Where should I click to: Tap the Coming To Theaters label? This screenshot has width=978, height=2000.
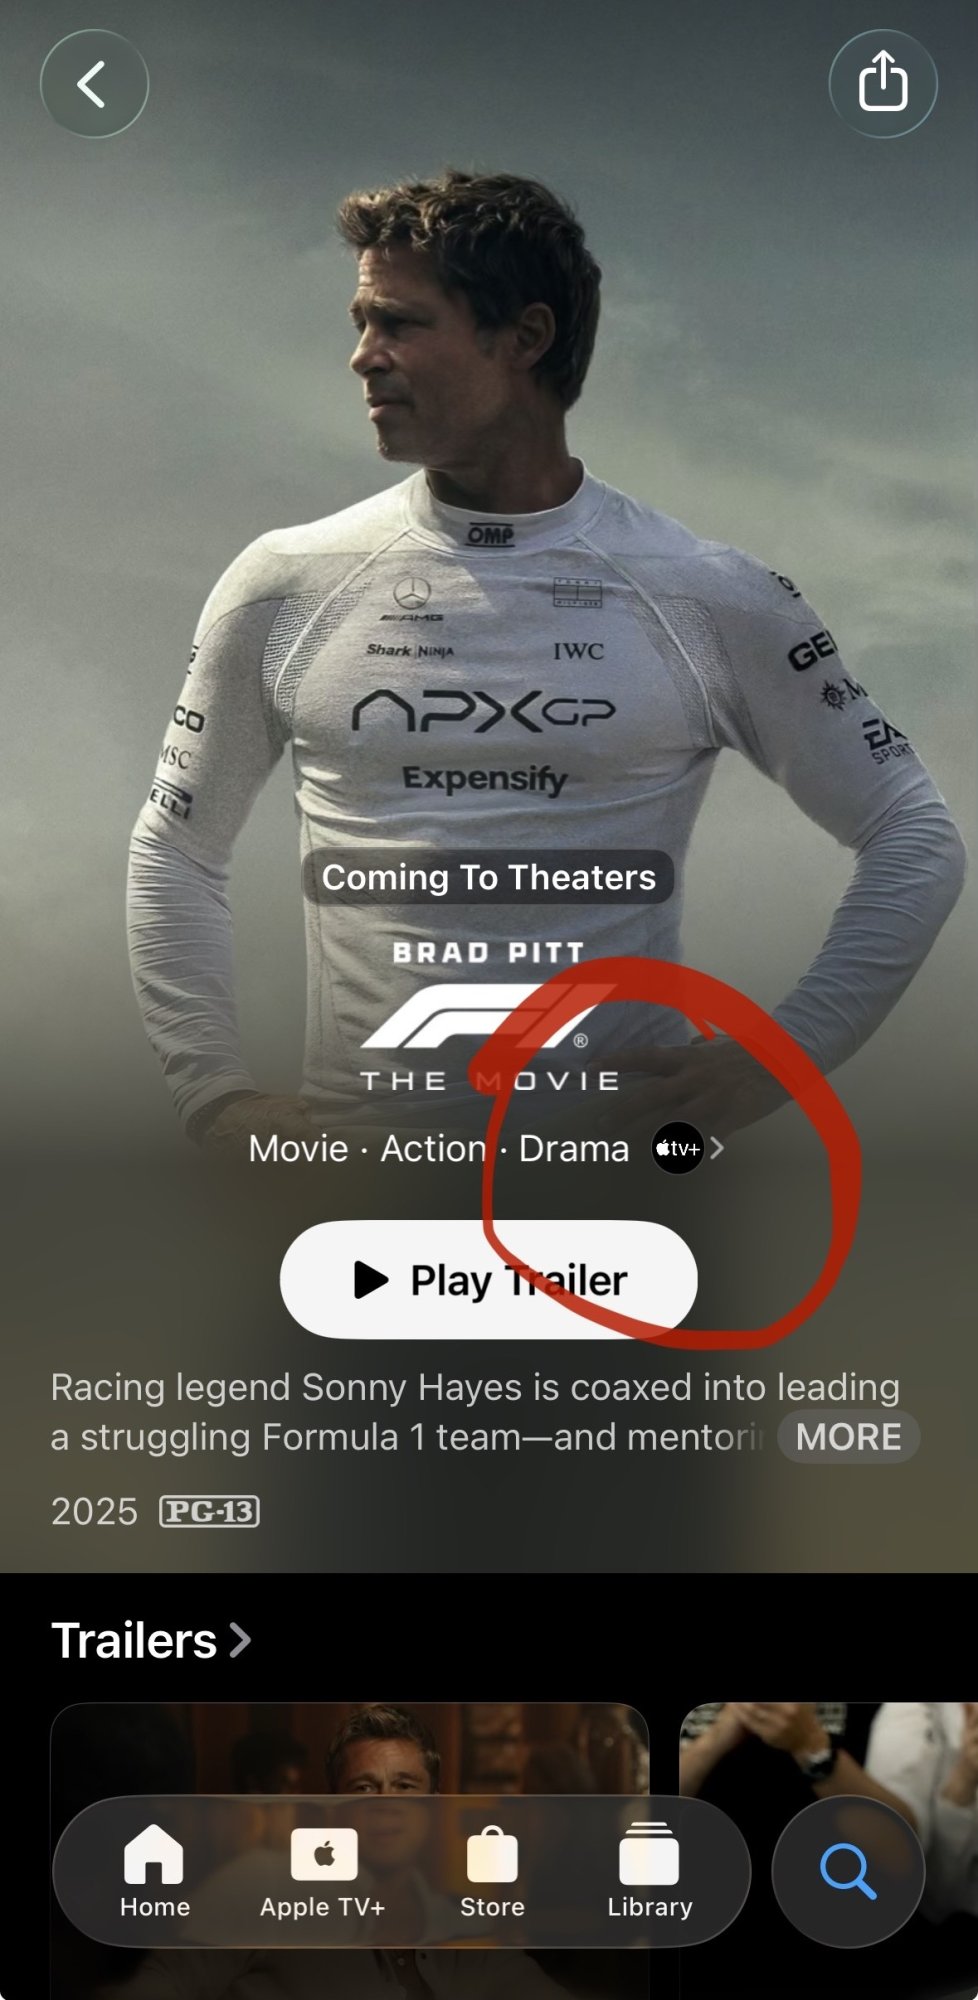point(488,877)
